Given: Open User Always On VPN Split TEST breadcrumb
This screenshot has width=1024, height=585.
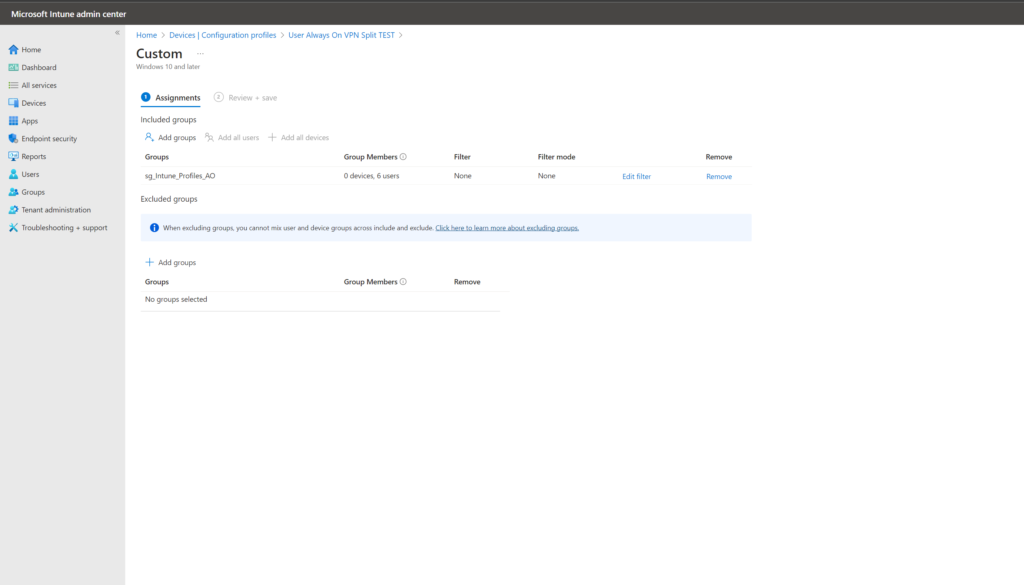Looking at the screenshot, I should point(342,35).
